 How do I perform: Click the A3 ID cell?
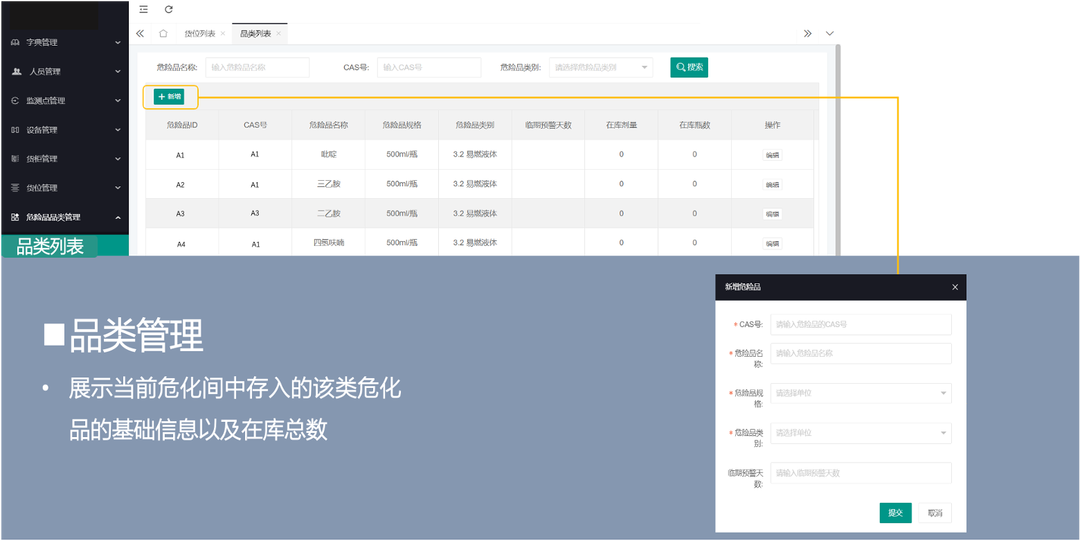pos(180,214)
